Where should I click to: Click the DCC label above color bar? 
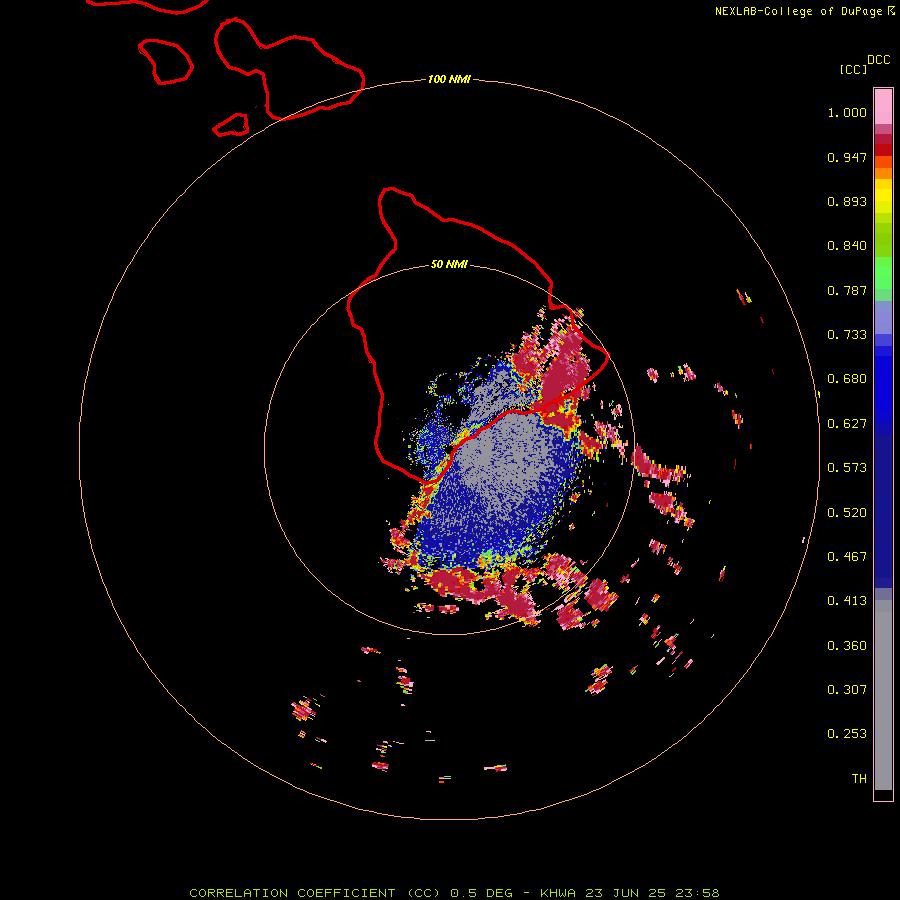coord(878,60)
